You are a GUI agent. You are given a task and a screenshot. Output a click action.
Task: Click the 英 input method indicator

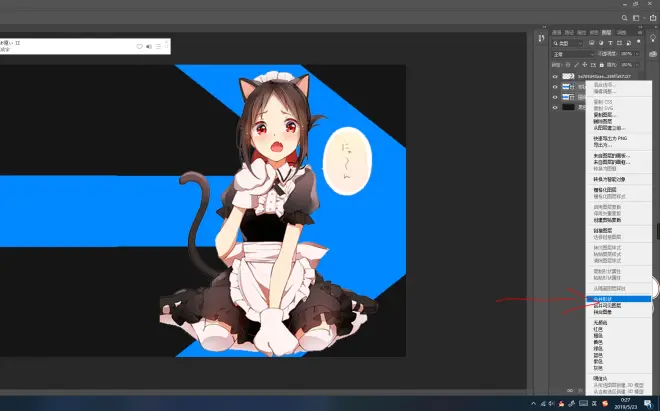(595, 403)
